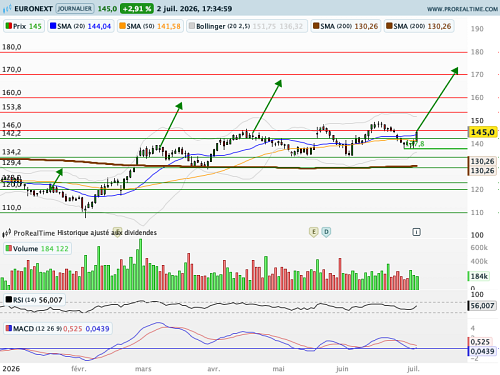The height and width of the screenshot is (375, 500).
Task: Open the WWW.PROREALTIME.COM link
Action: coord(462,9)
